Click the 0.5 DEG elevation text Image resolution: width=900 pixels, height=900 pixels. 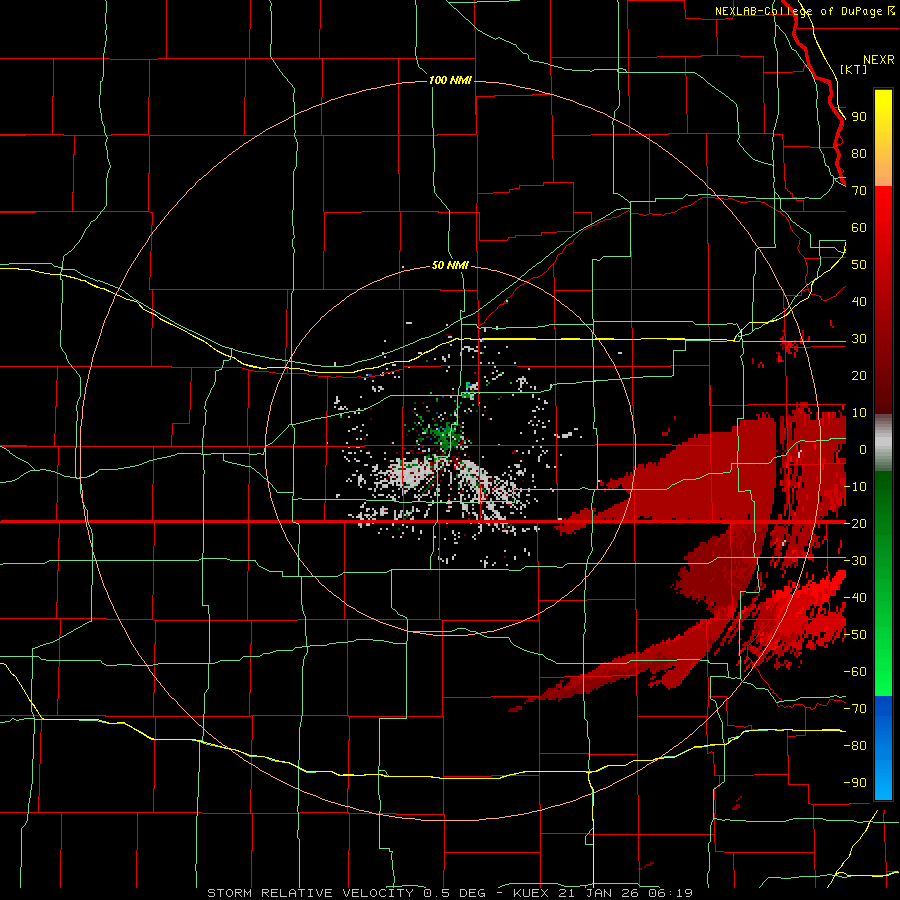coord(455,893)
